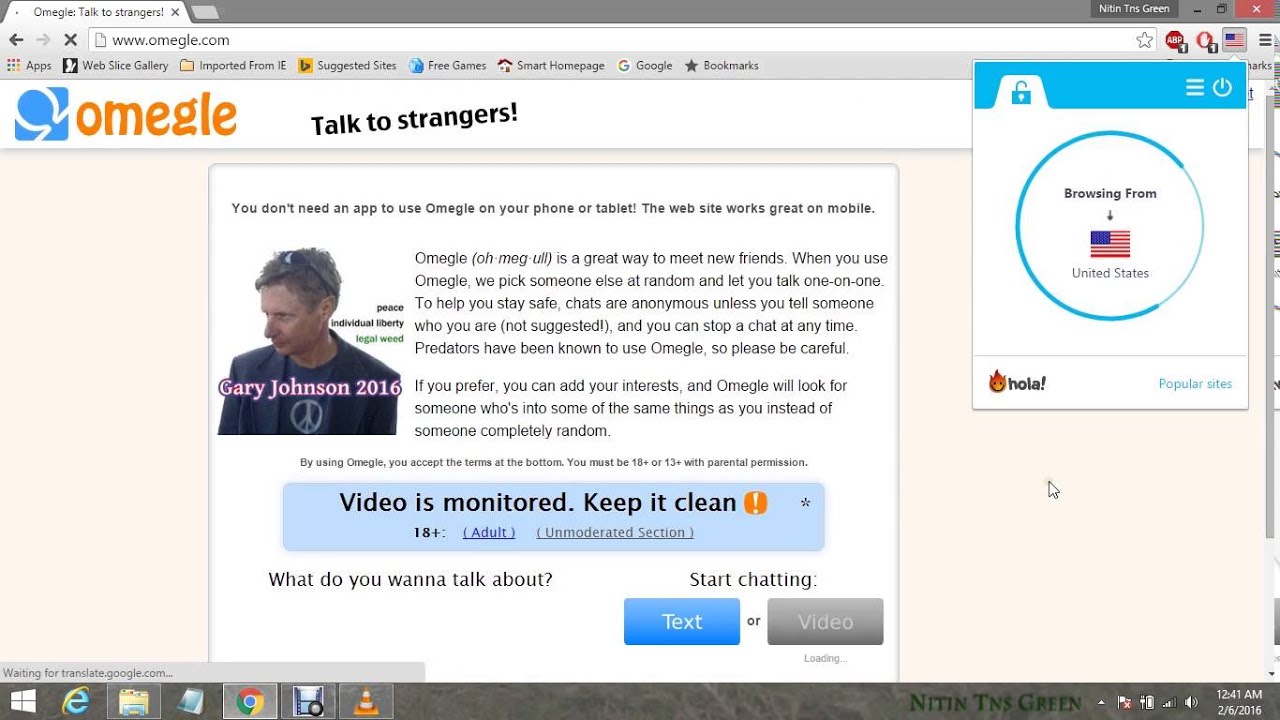Focus the address bar showing www.omegle.com
This screenshot has width=1280, height=720.
point(620,40)
